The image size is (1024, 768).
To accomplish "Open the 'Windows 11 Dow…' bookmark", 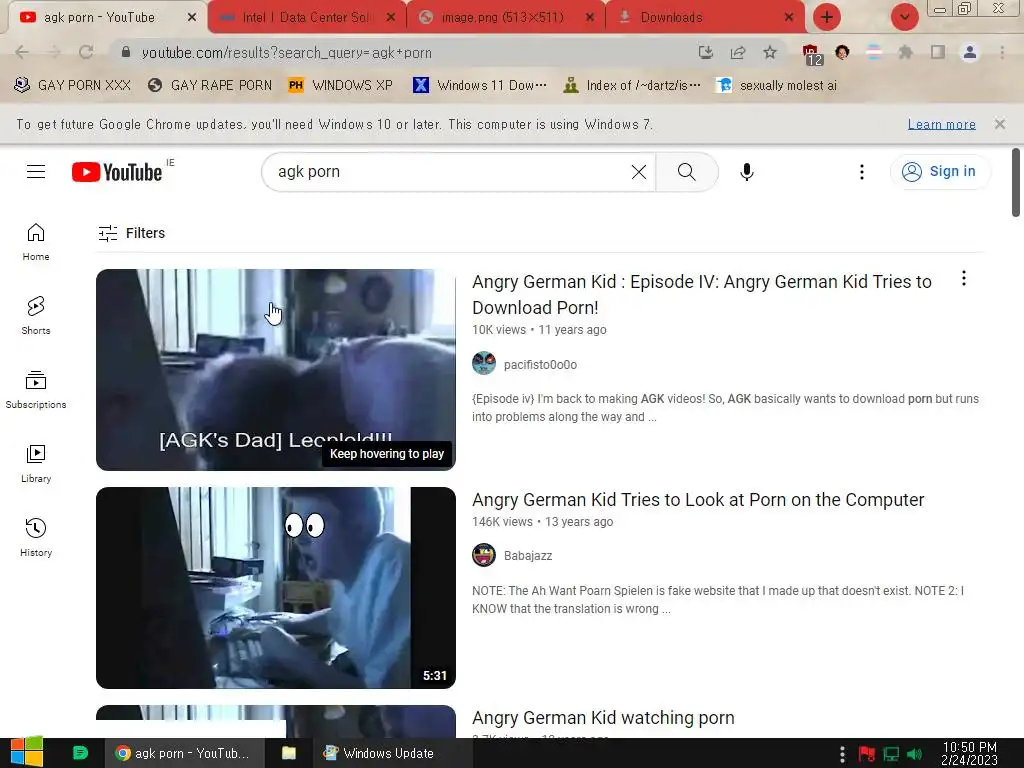I will click(x=480, y=85).
